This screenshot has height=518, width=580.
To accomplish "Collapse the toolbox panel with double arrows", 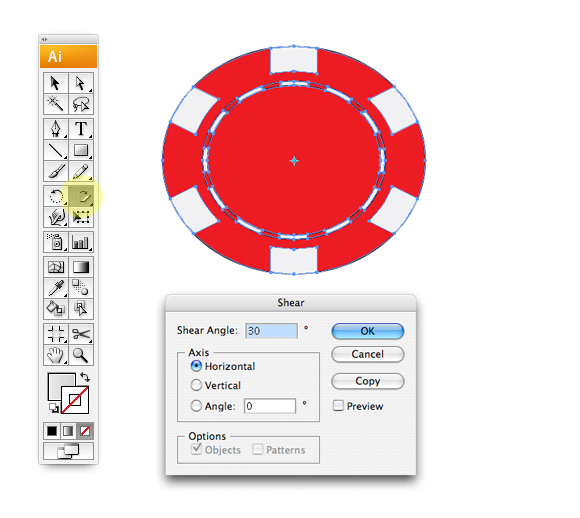I will pos(44,39).
